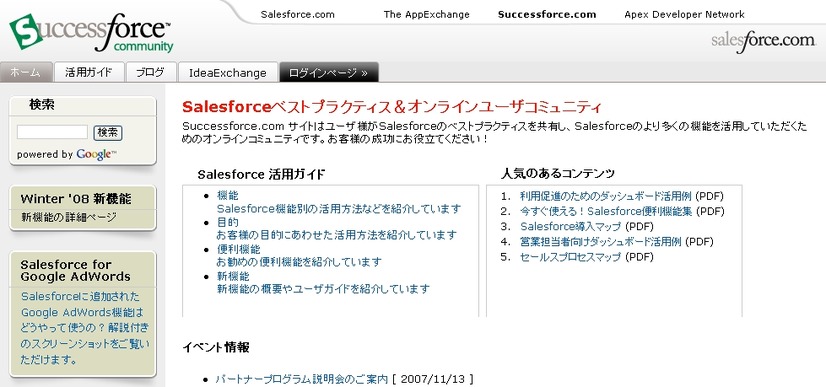
Task: Switch to the ホーム tab
Action: point(26,73)
